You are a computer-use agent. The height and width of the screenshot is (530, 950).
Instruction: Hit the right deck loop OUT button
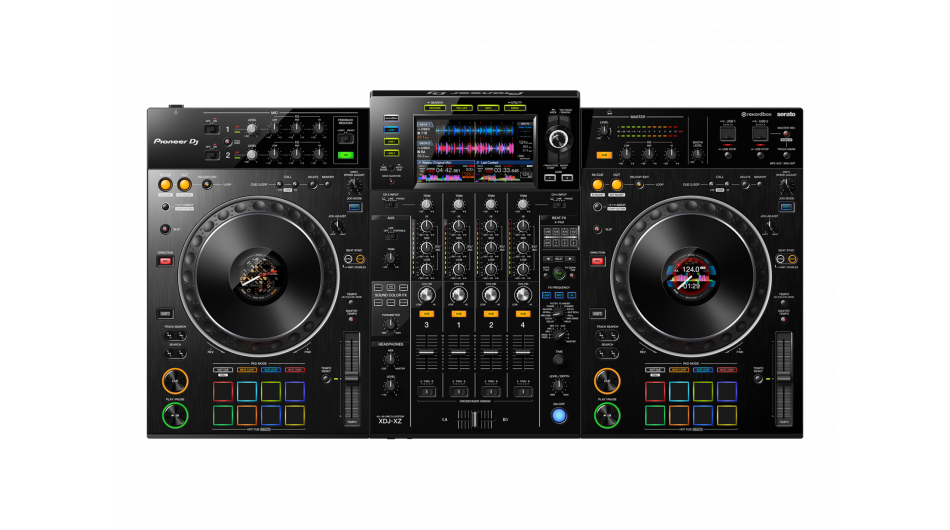616,185
